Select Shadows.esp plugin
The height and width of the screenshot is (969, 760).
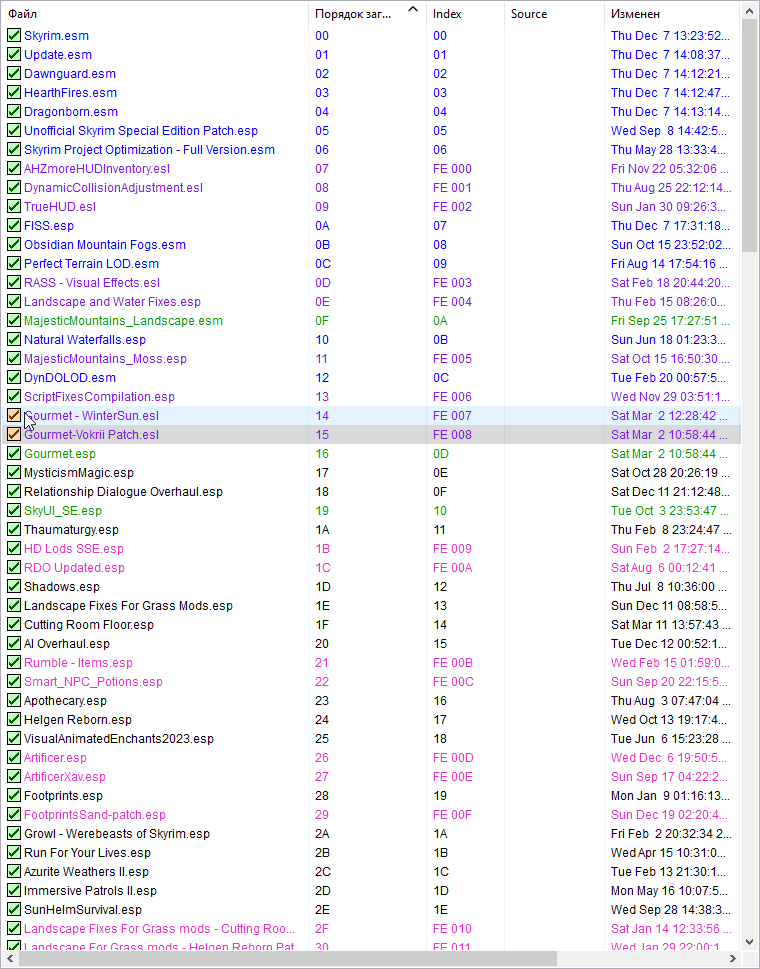tap(62, 587)
